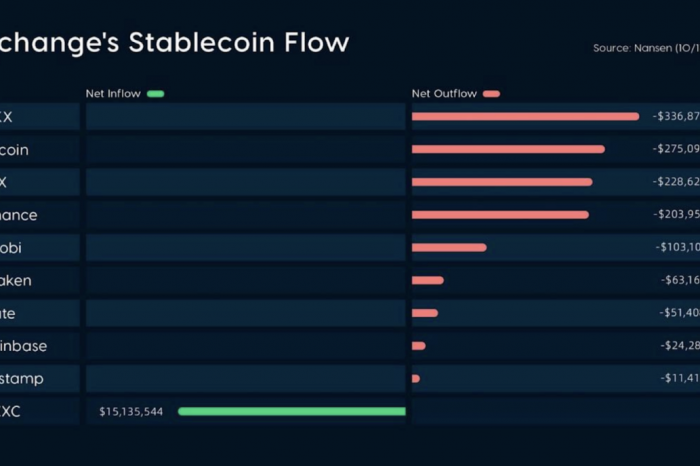Click the red outflow bar valued -$203,95

pyautogui.click(x=500, y=215)
